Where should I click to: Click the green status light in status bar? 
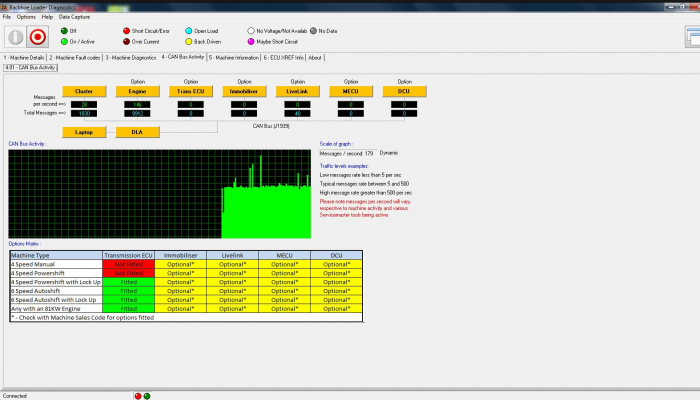click(147, 396)
